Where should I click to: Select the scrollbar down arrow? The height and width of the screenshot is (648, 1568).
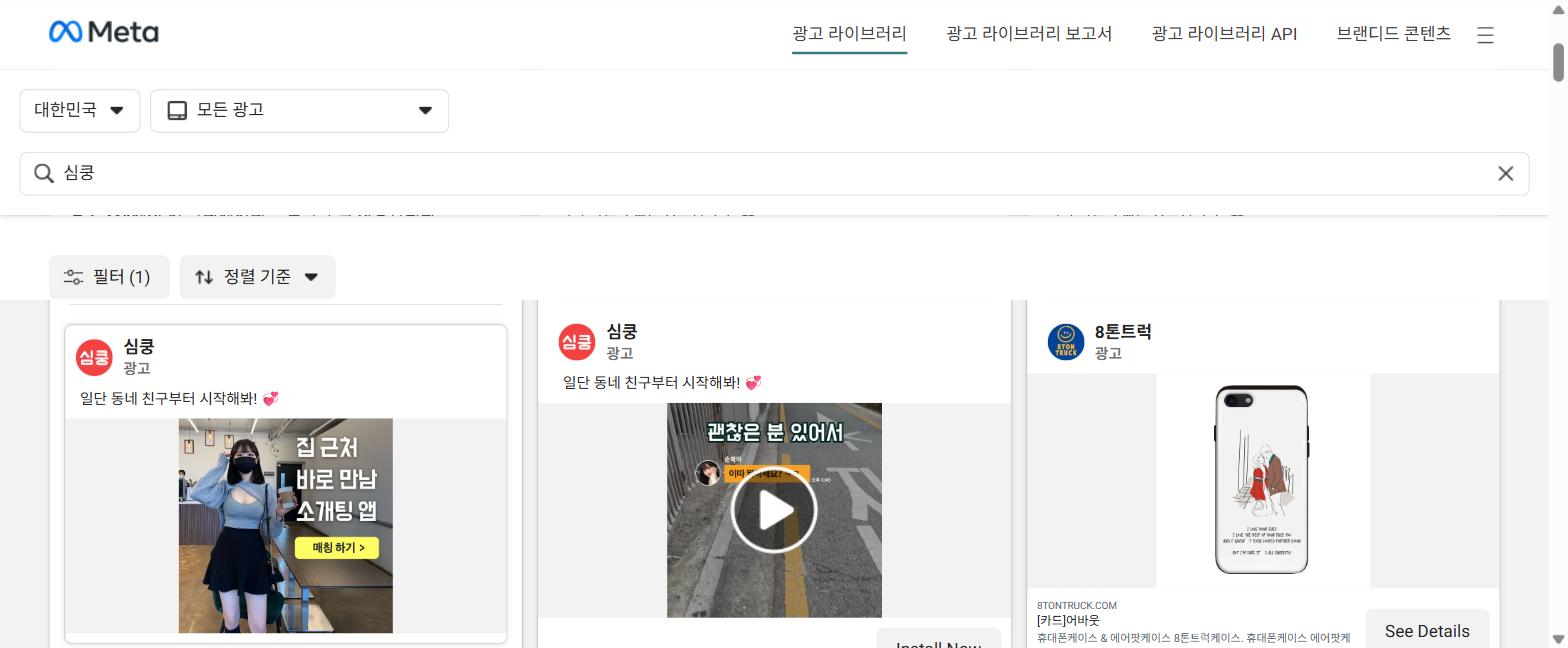coord(1558,638)
